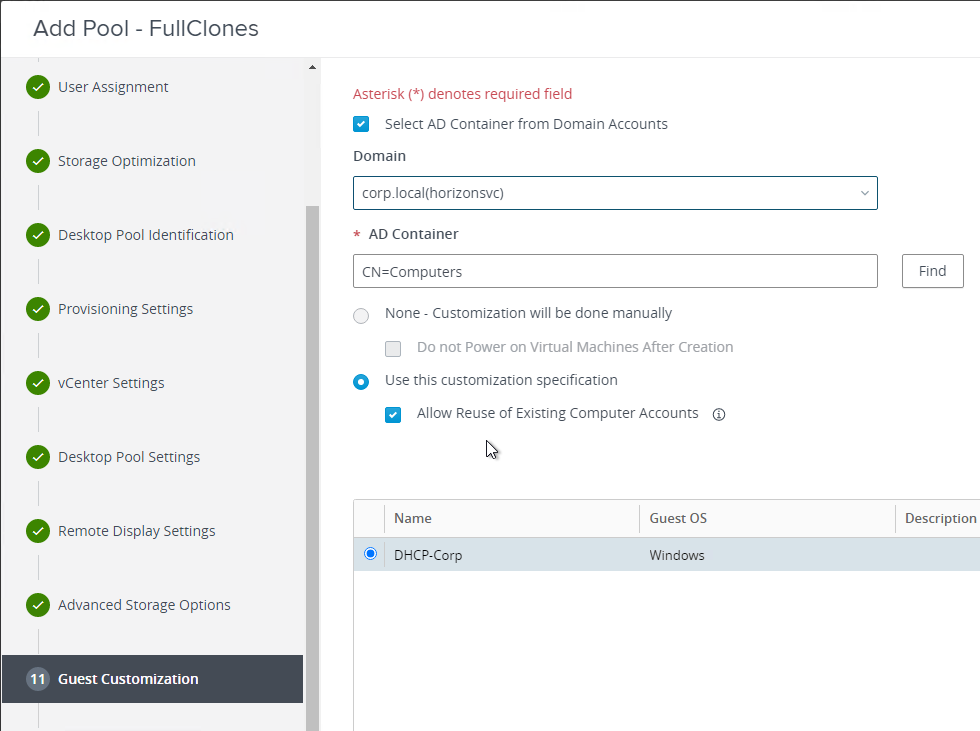The height and width of the screenshot is (731, 980).
Task: Select None - Customization will be done manually
Action: pos(361,315)
